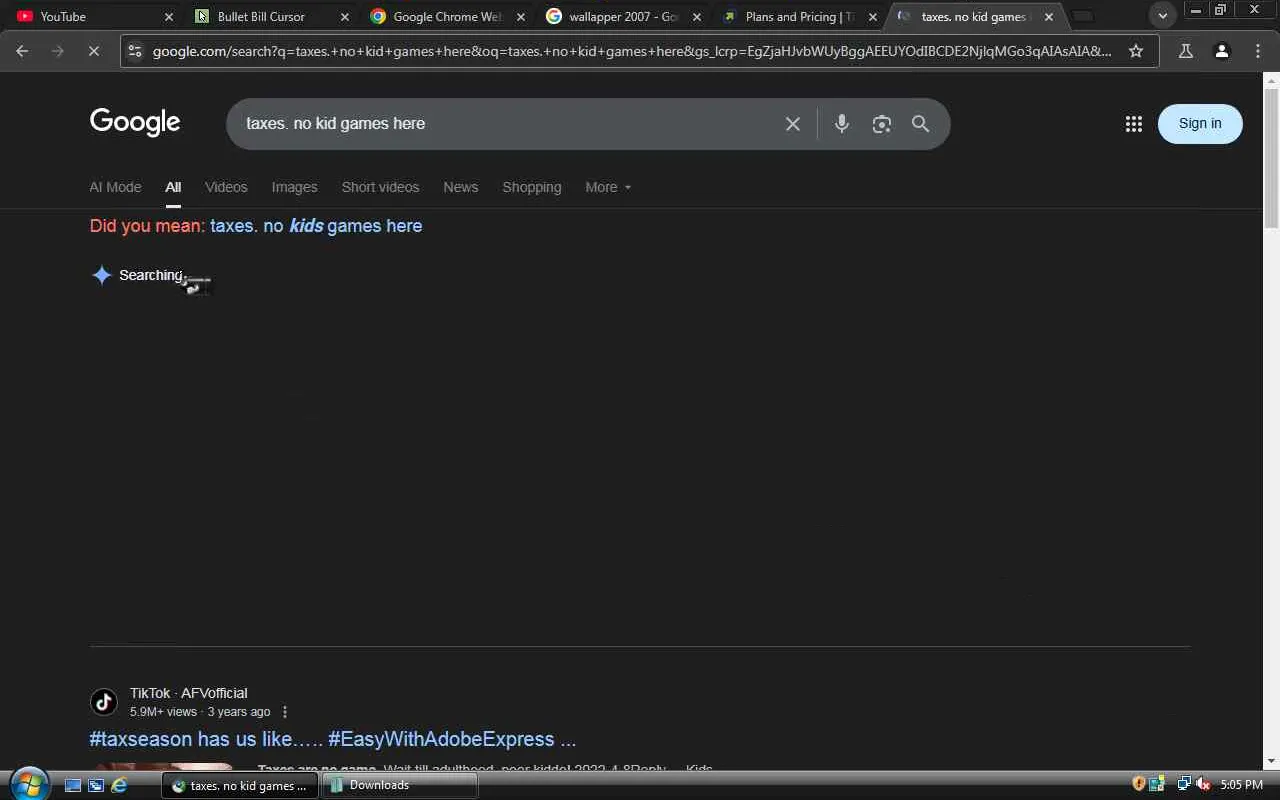Start a voice search with the microphone
Image resolution: width=1280 pixels, height=800 pixels.
(842, 124)
